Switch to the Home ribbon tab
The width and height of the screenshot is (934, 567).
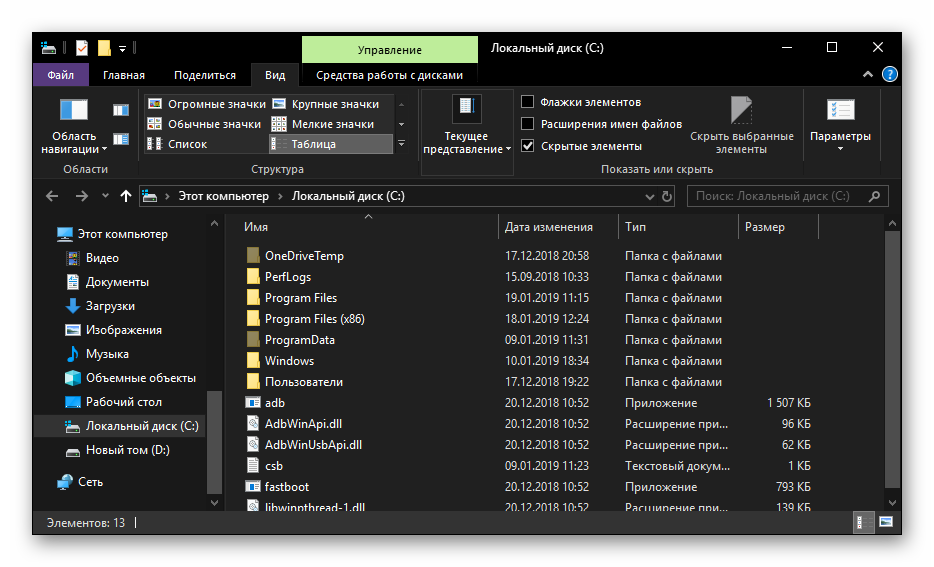[123, 75]
